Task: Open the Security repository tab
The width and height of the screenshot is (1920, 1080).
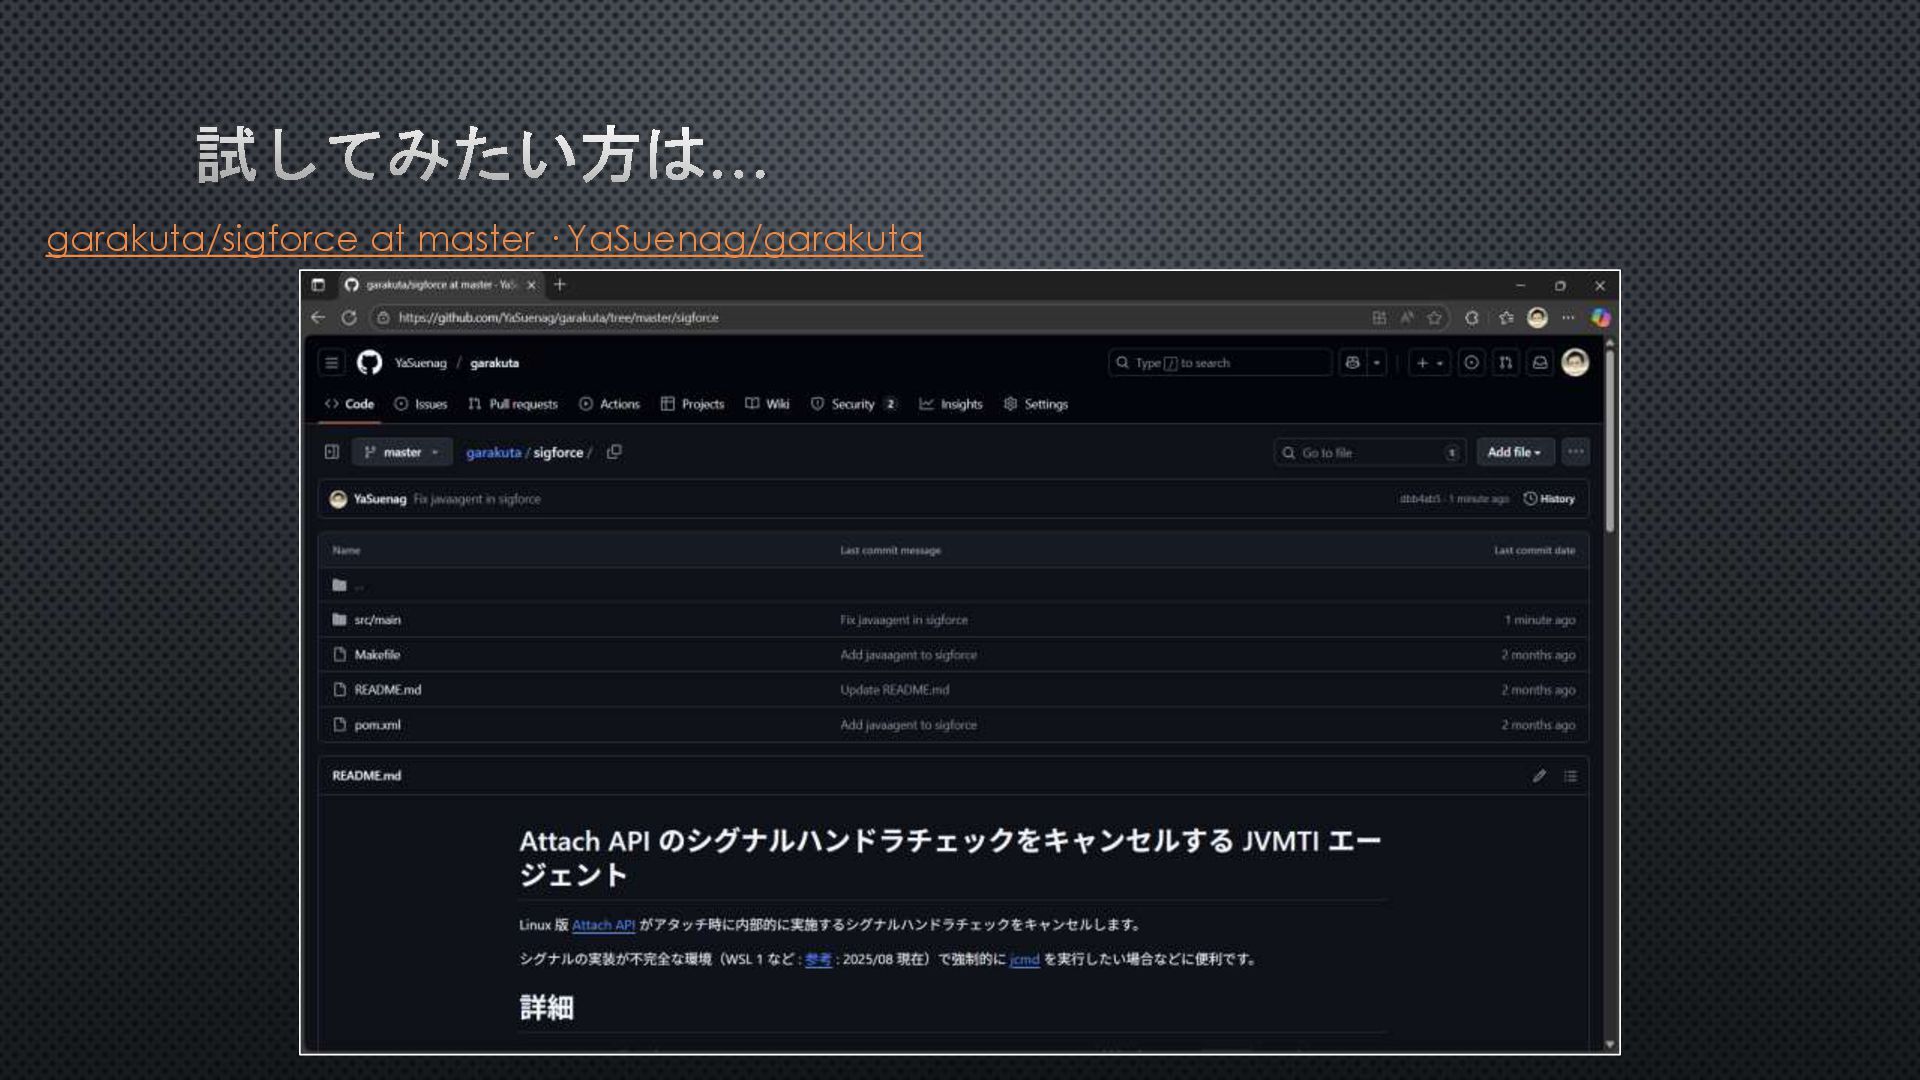Action: coord(852,404)
